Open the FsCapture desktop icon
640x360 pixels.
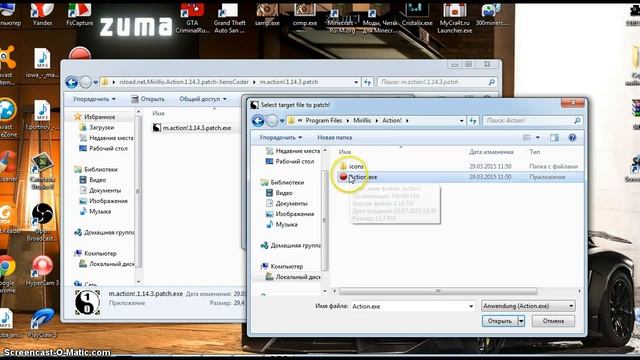click(80, 14)
